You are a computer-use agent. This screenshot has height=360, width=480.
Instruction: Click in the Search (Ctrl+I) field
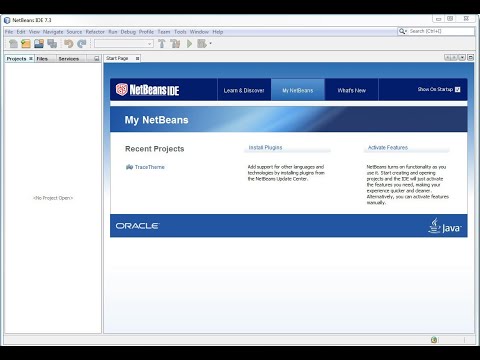pyautogui.click(x=441, y=31)
